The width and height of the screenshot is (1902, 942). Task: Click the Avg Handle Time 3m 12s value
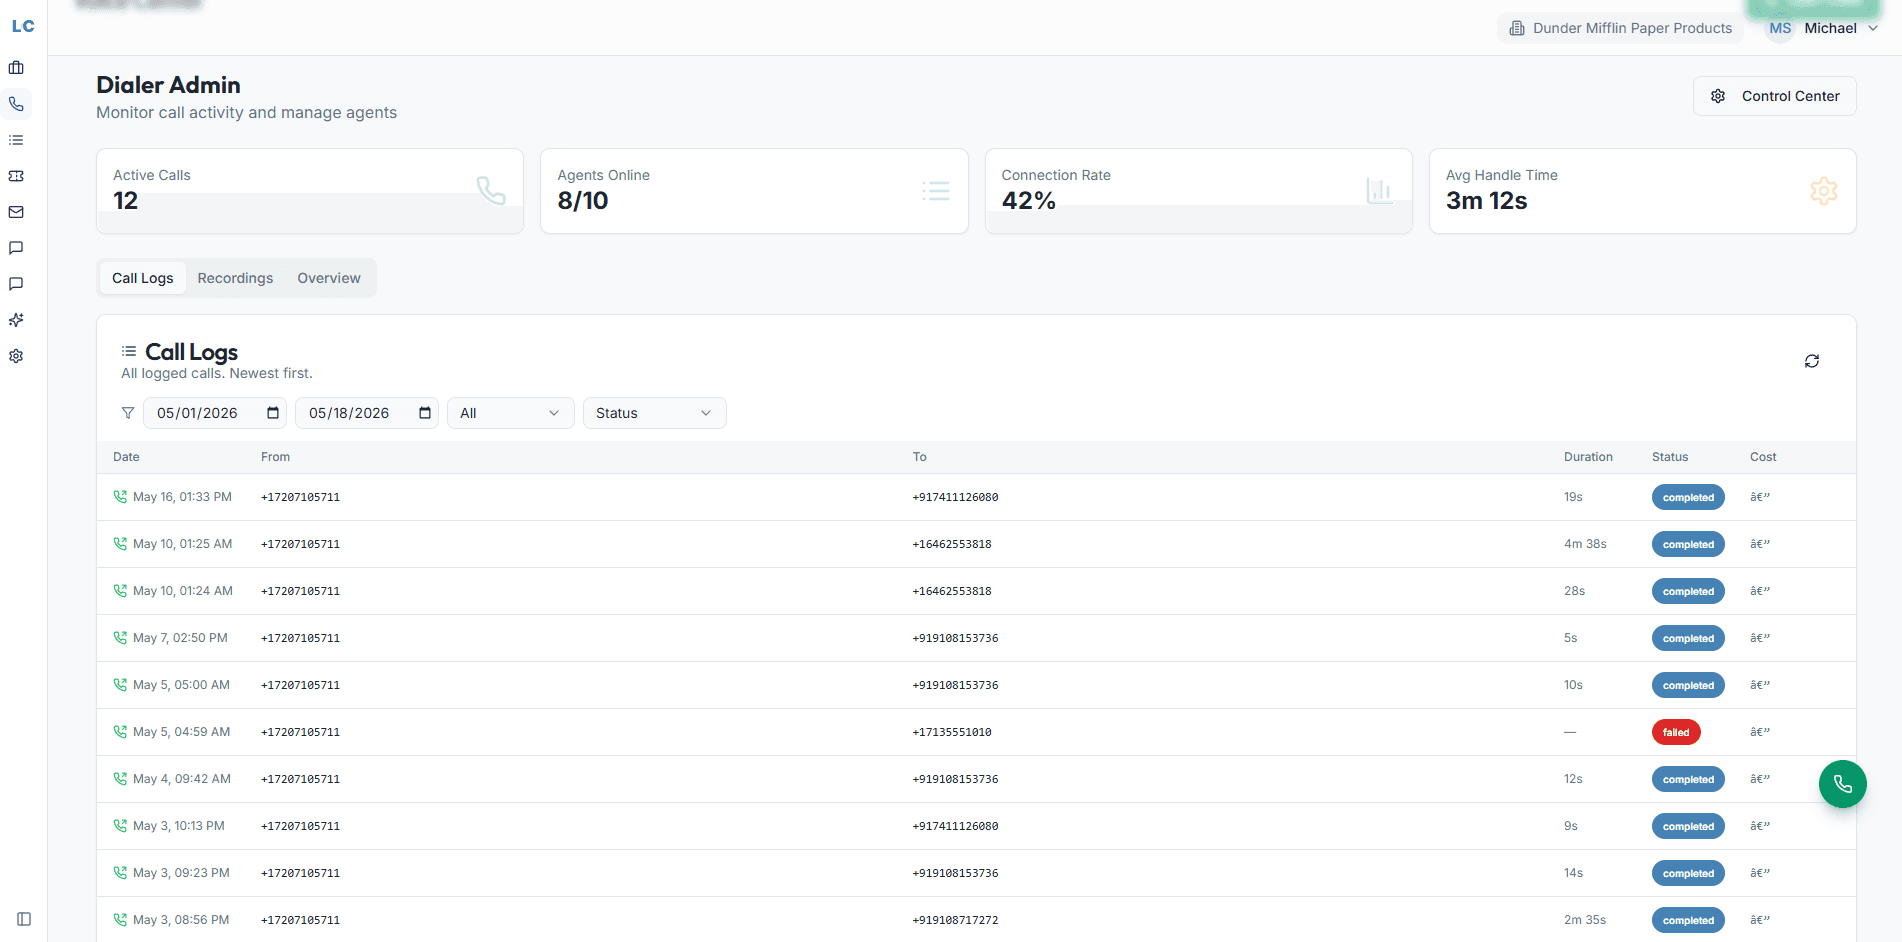coord(1487,201)
